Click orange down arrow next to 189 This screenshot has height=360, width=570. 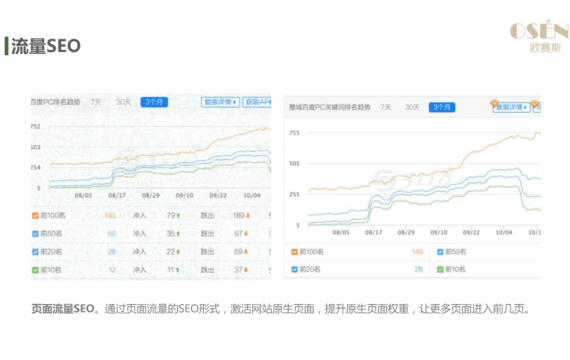[x=248, y=216]
